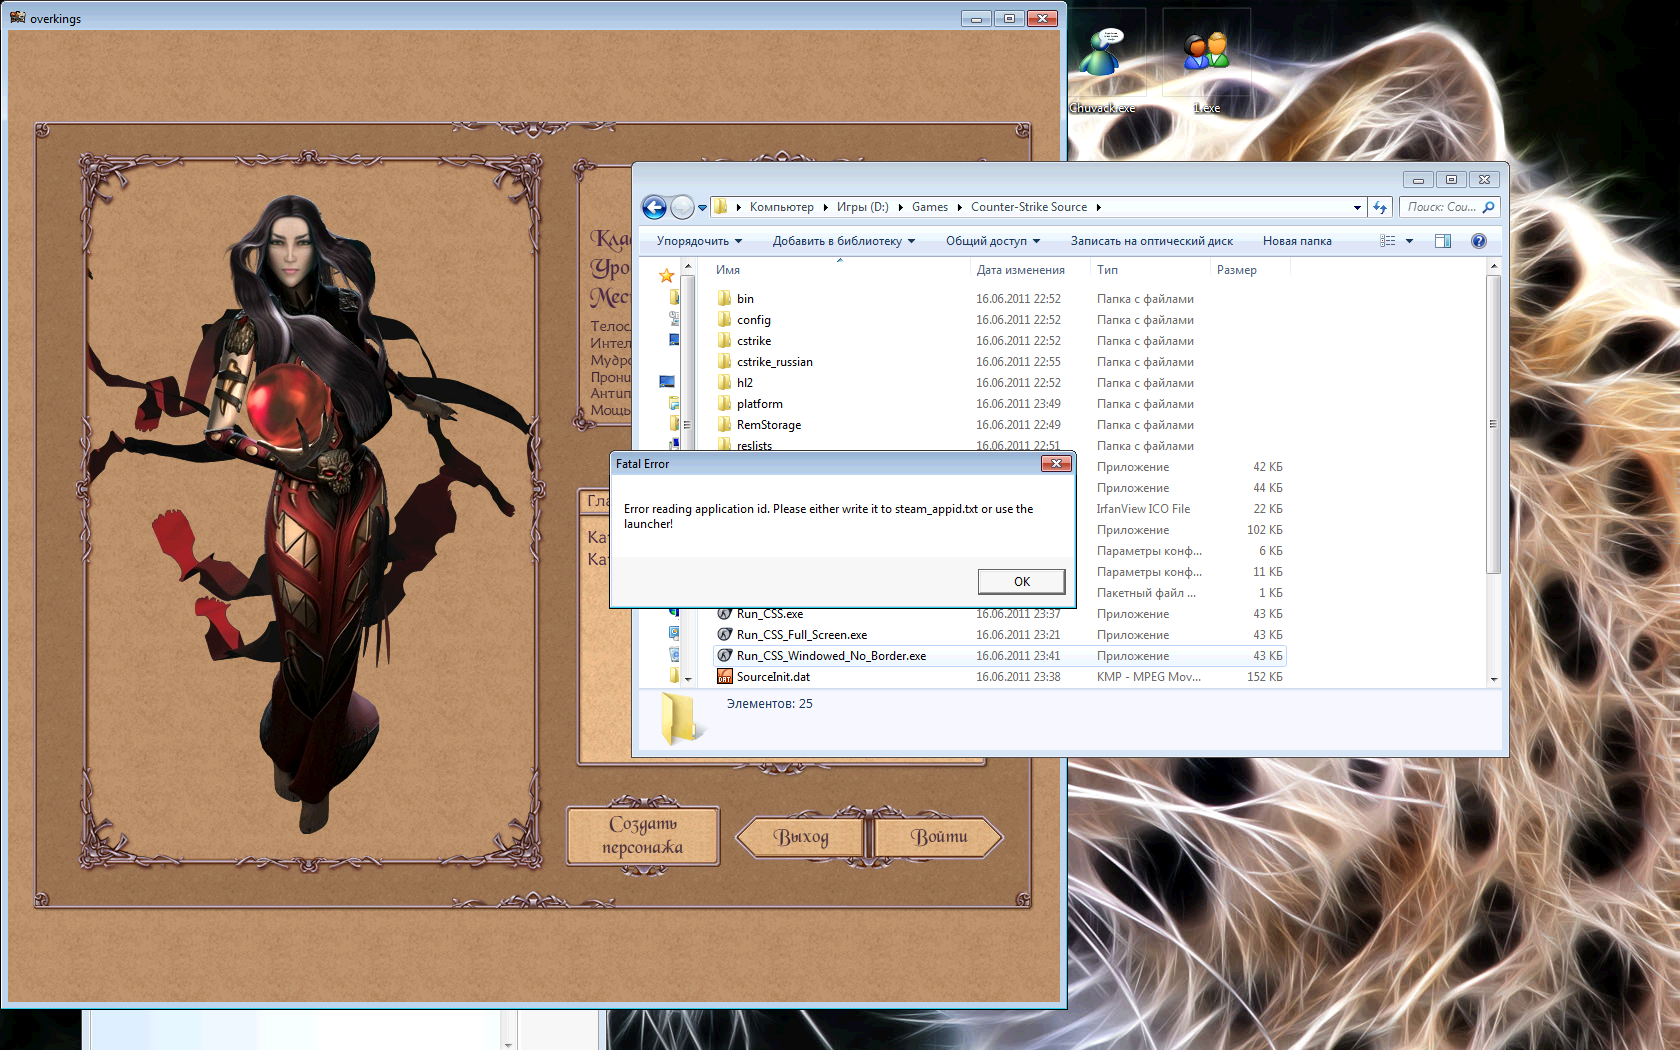Open address bar history dropdown arrow
Screen dimensions: 1680x1050
[x=1357, y=208]
